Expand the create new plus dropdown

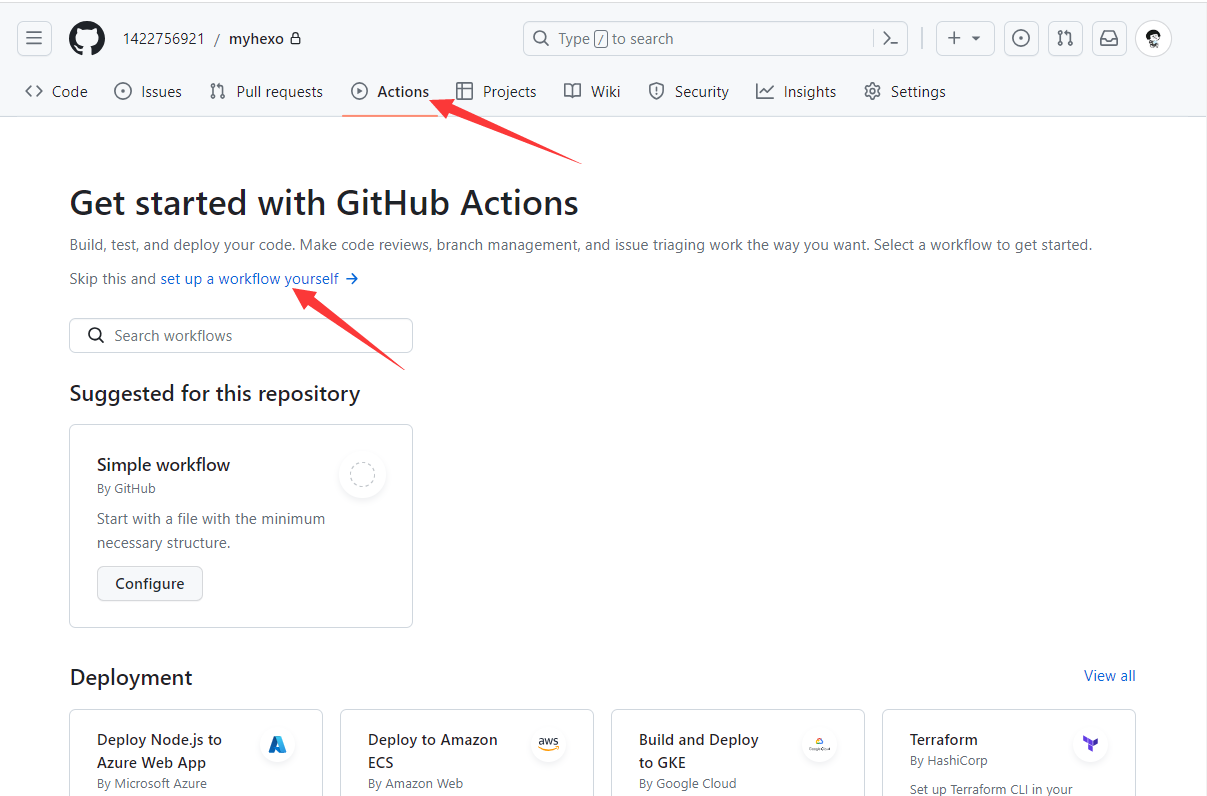coord(965,39)
